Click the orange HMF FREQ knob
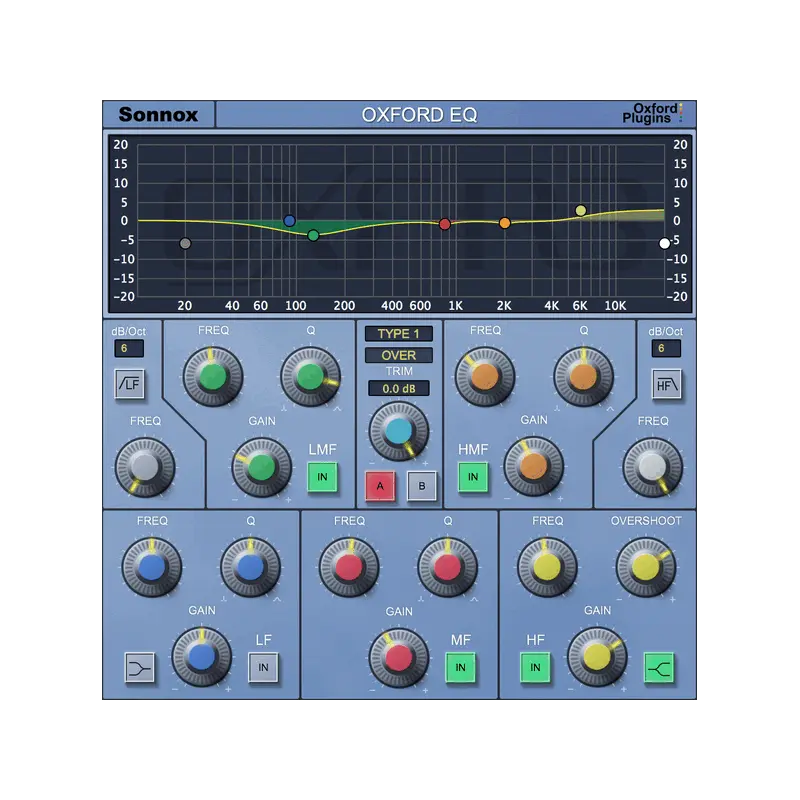This screenshot has height=800, width=800. coord(485,377)
